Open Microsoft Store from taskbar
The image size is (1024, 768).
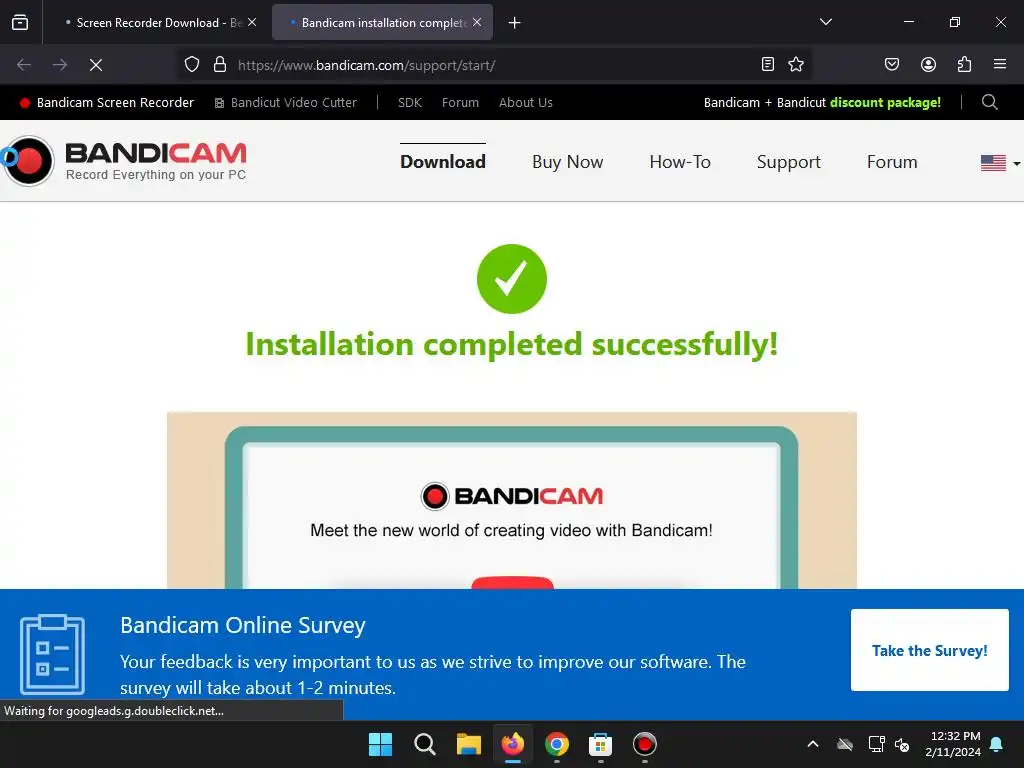600,744
